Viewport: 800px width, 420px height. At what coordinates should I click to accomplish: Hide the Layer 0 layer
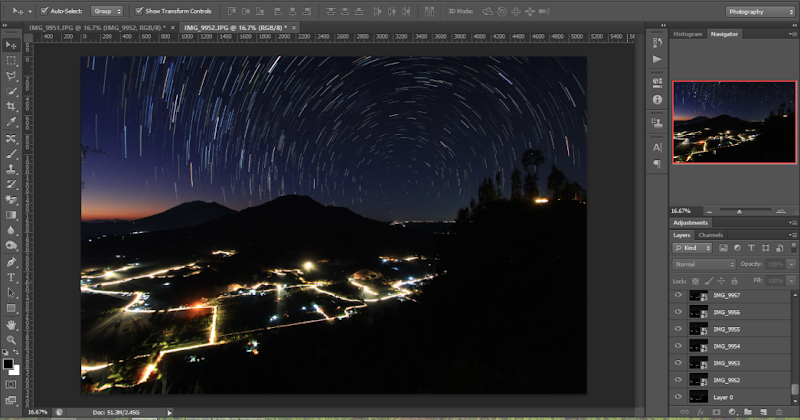click(x=678, y=397)
